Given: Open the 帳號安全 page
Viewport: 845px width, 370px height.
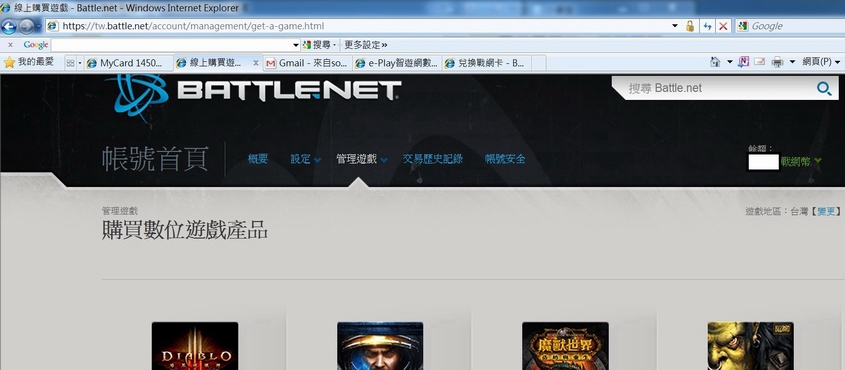Looking at the screenshot, I should [x=505, y=159].
